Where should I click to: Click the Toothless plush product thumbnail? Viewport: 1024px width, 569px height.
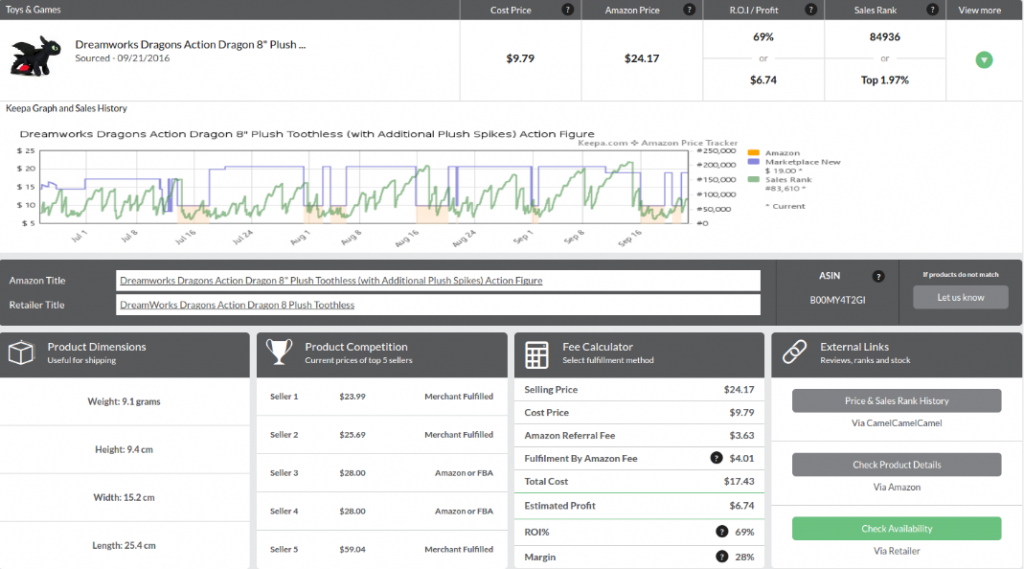35,56
